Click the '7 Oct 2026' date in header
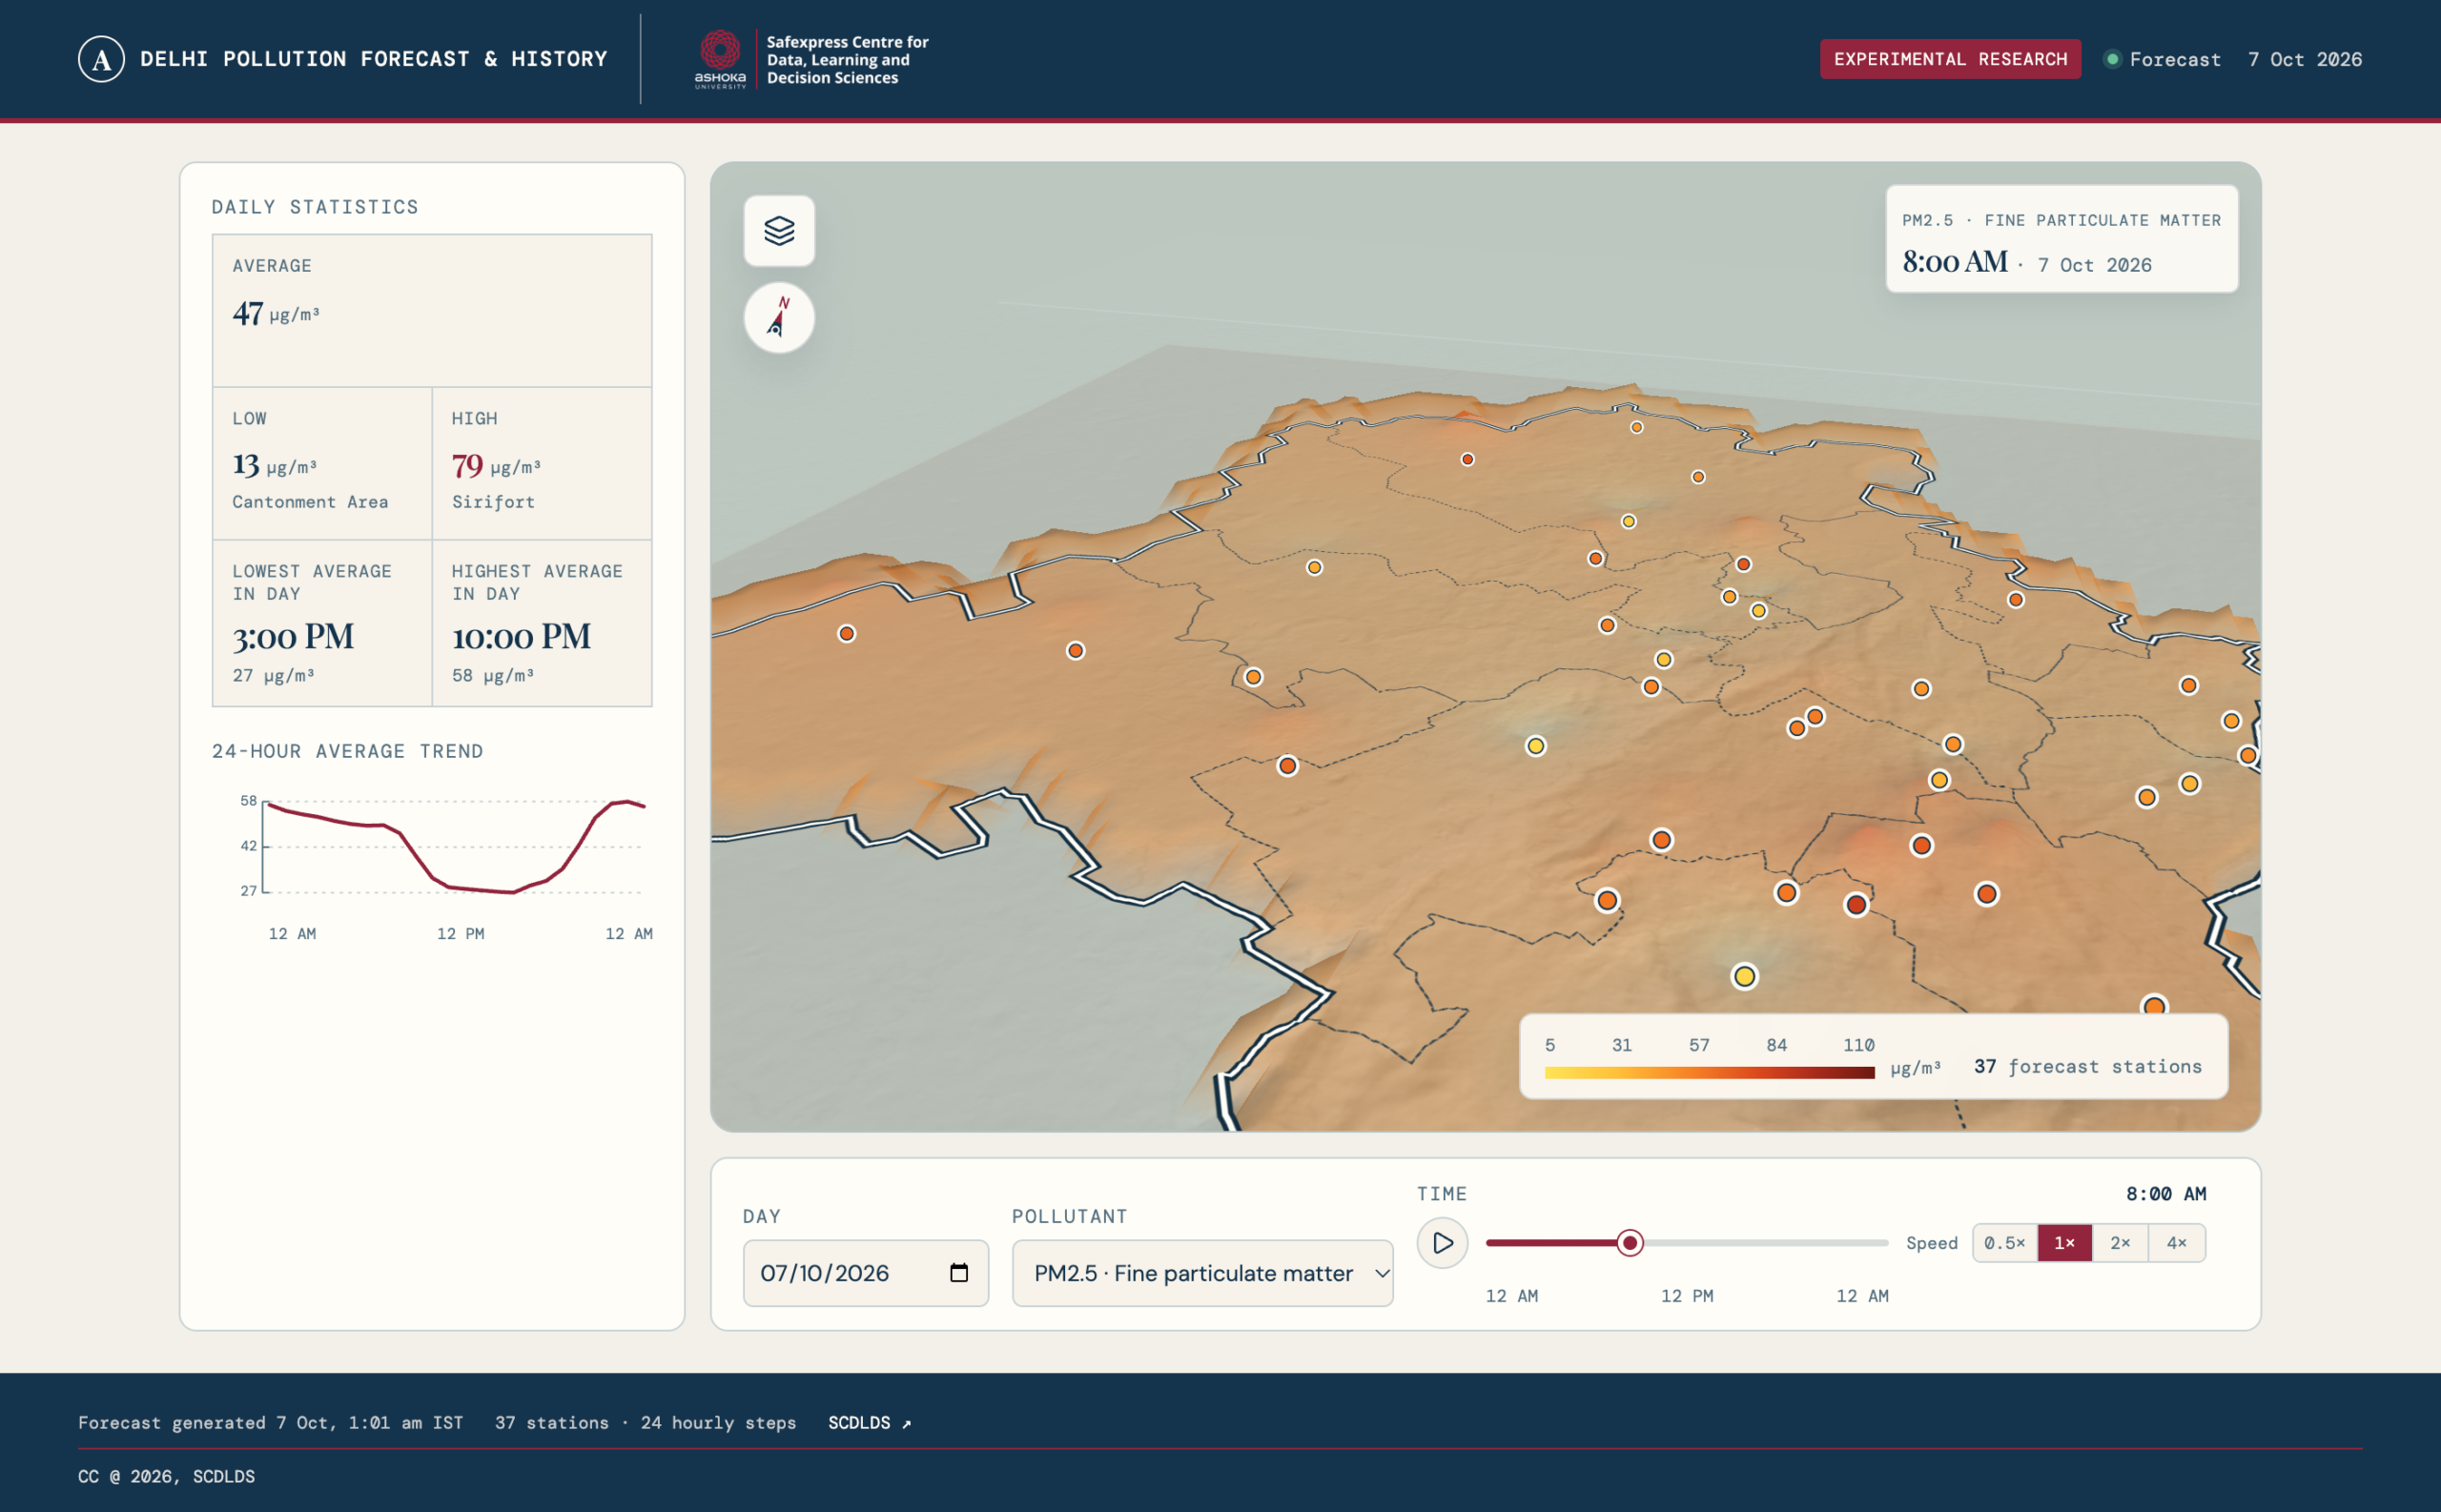Image resolution: width=2441 pixels, height=1512 pixels. click(x=2304, y=59)
